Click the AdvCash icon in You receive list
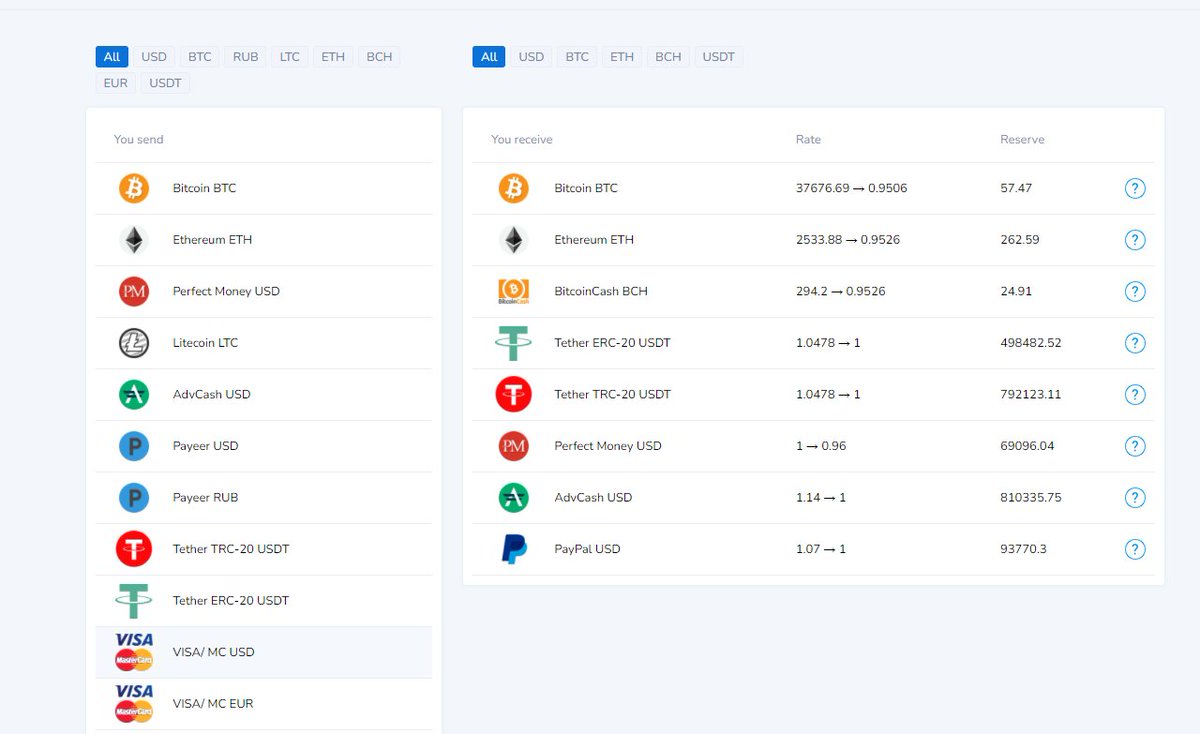 pyautogui.click(x=514, y=497)
